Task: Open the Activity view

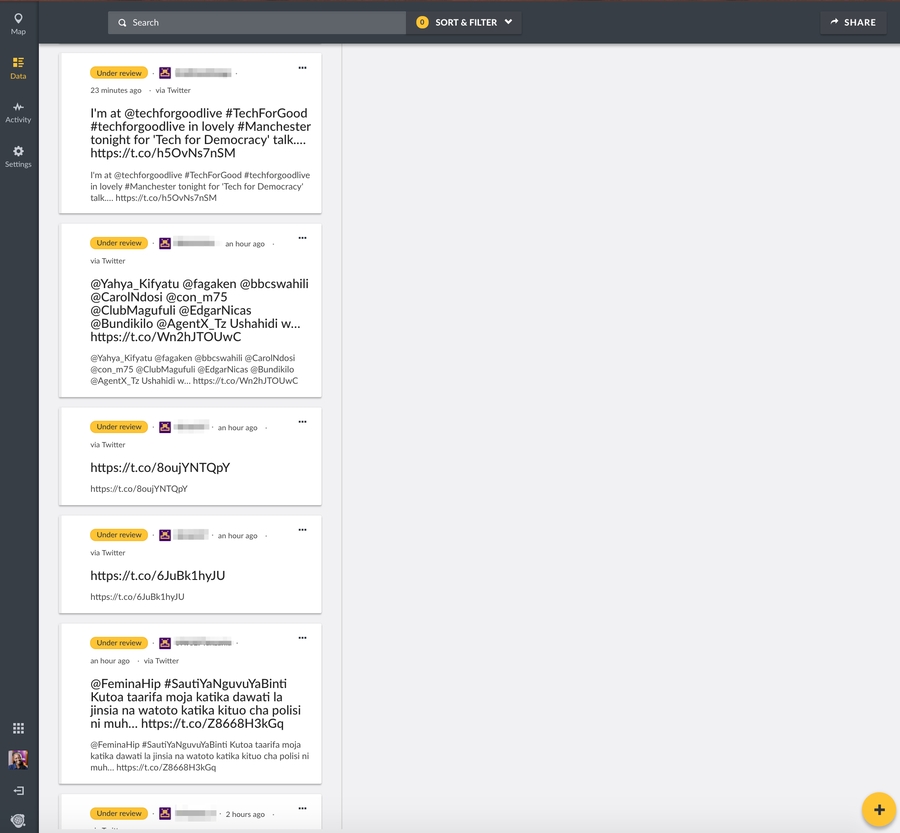Action: pos(18,111)
